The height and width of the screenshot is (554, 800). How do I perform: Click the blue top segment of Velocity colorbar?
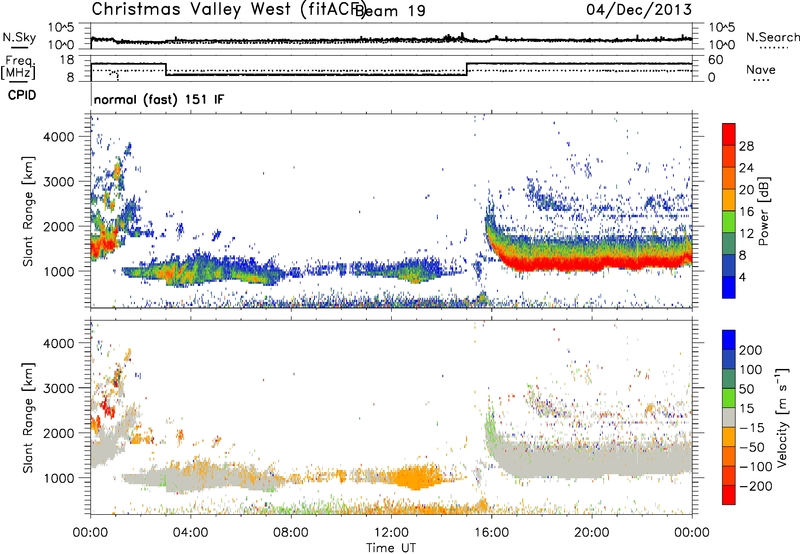point(729,340)
